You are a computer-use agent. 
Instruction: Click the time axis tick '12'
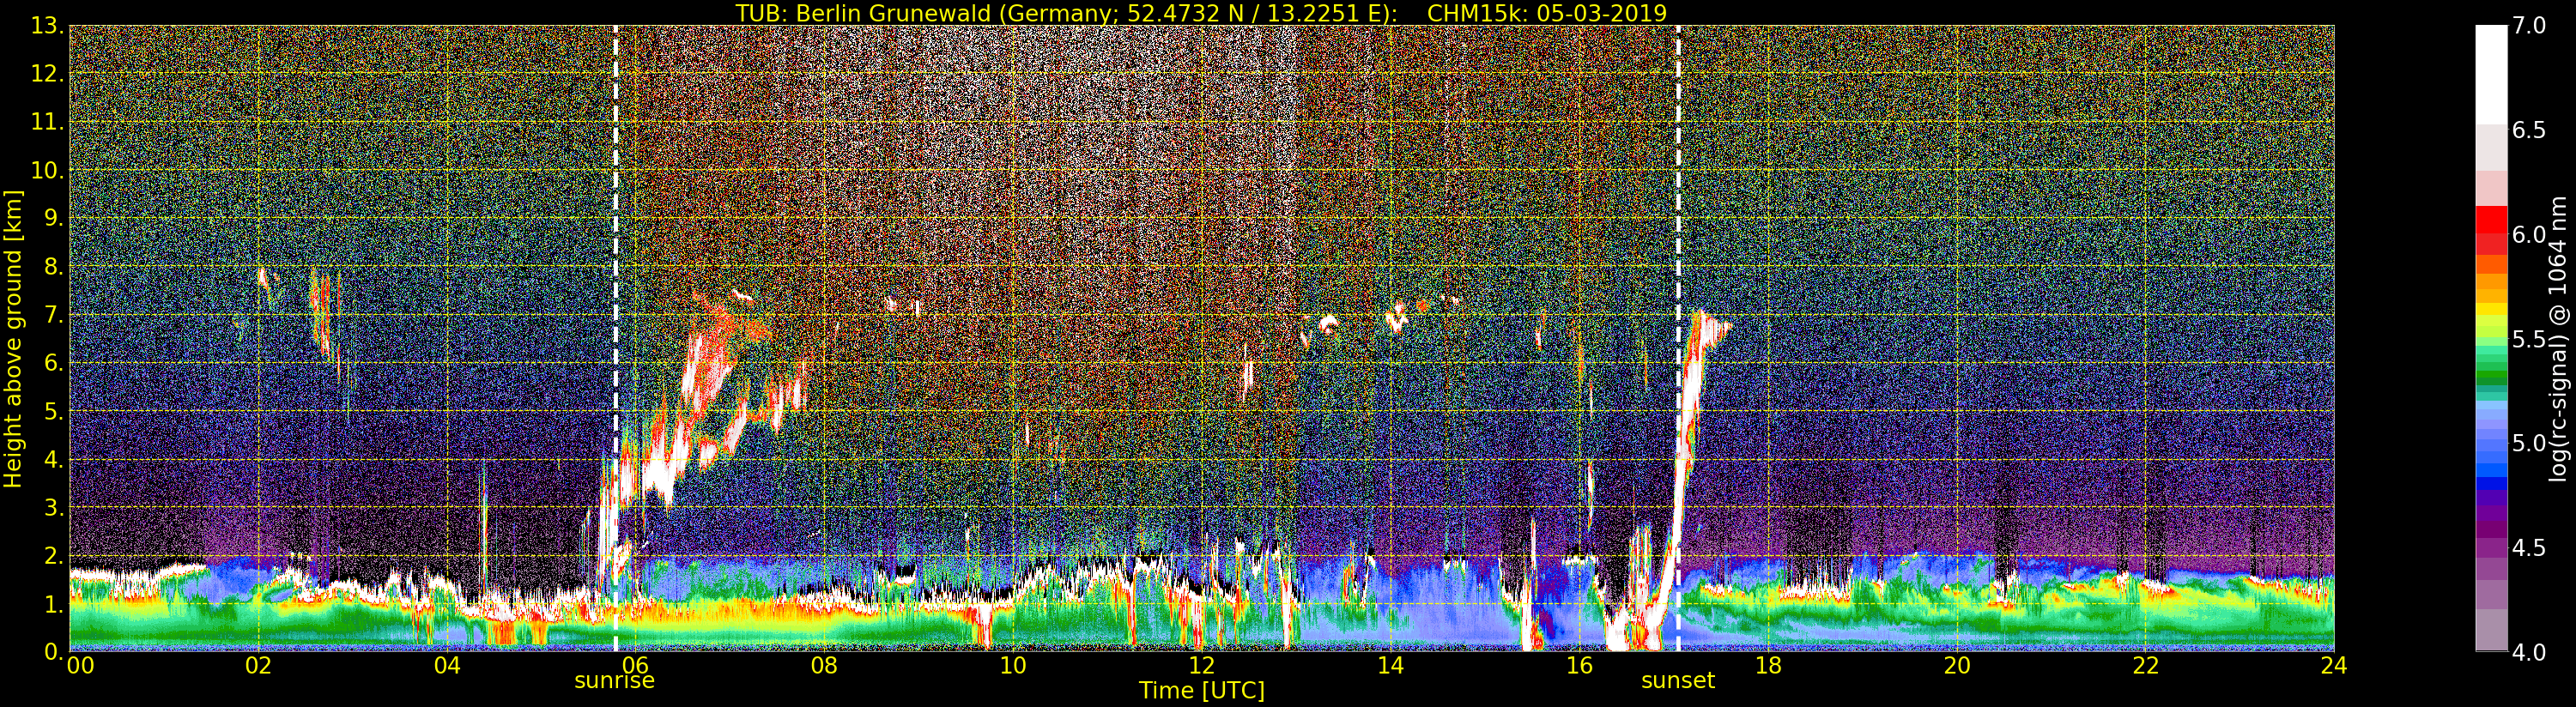tap(1202, 666)
